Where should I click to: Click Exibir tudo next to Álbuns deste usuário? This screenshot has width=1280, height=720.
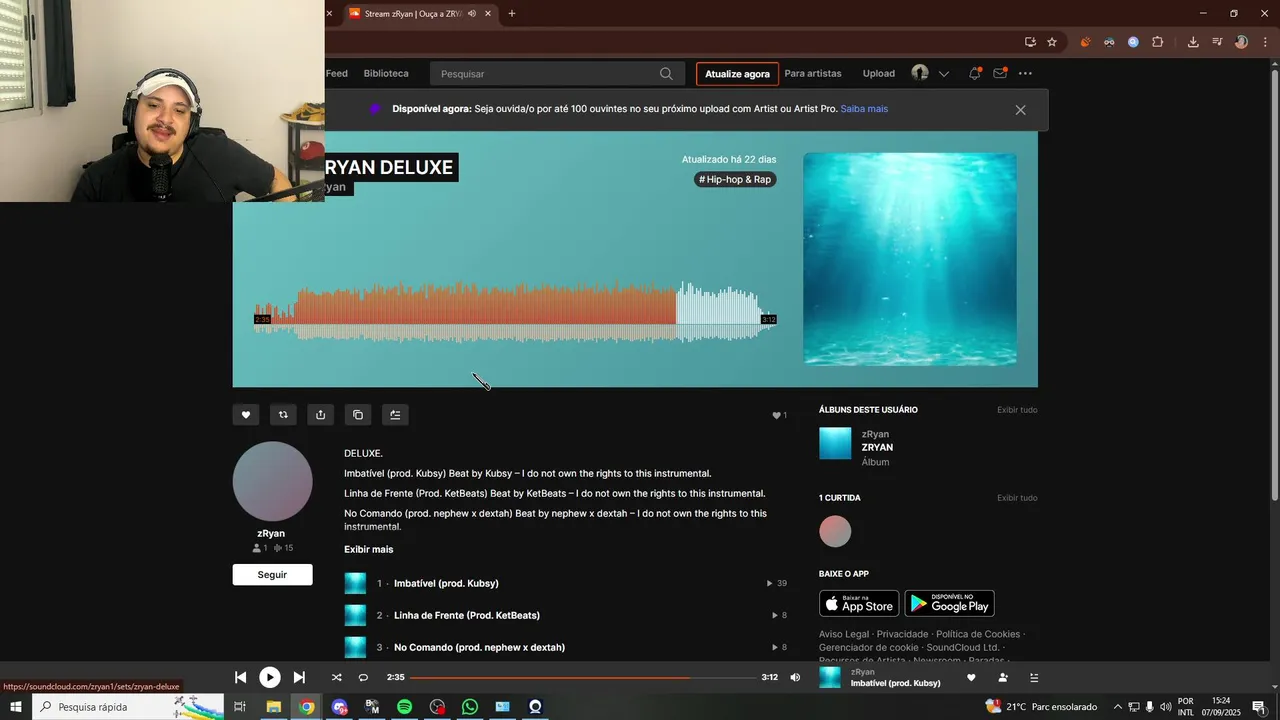pos(1017,410)
